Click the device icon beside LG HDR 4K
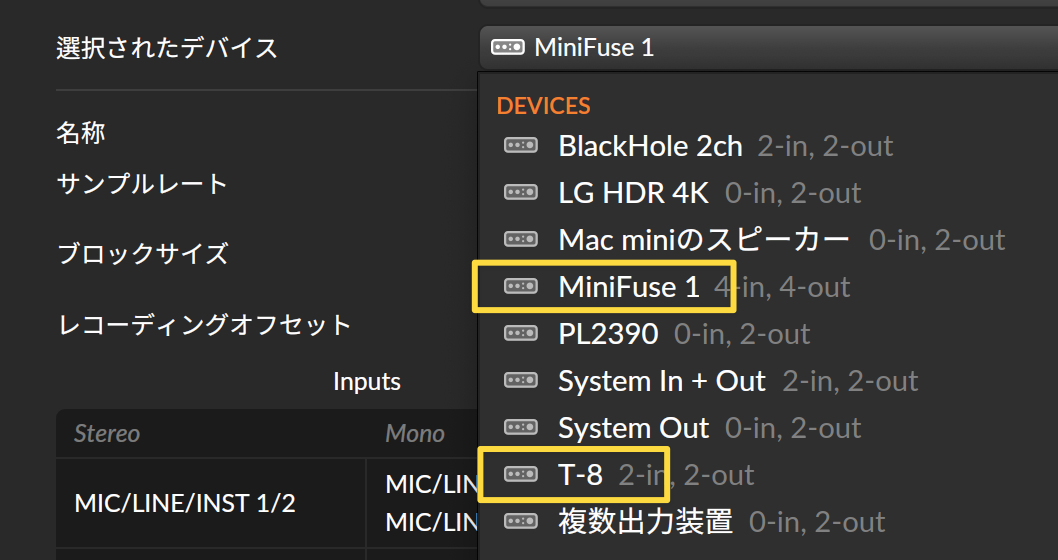This screenshot has height=560, width=1058. [521, 193]
